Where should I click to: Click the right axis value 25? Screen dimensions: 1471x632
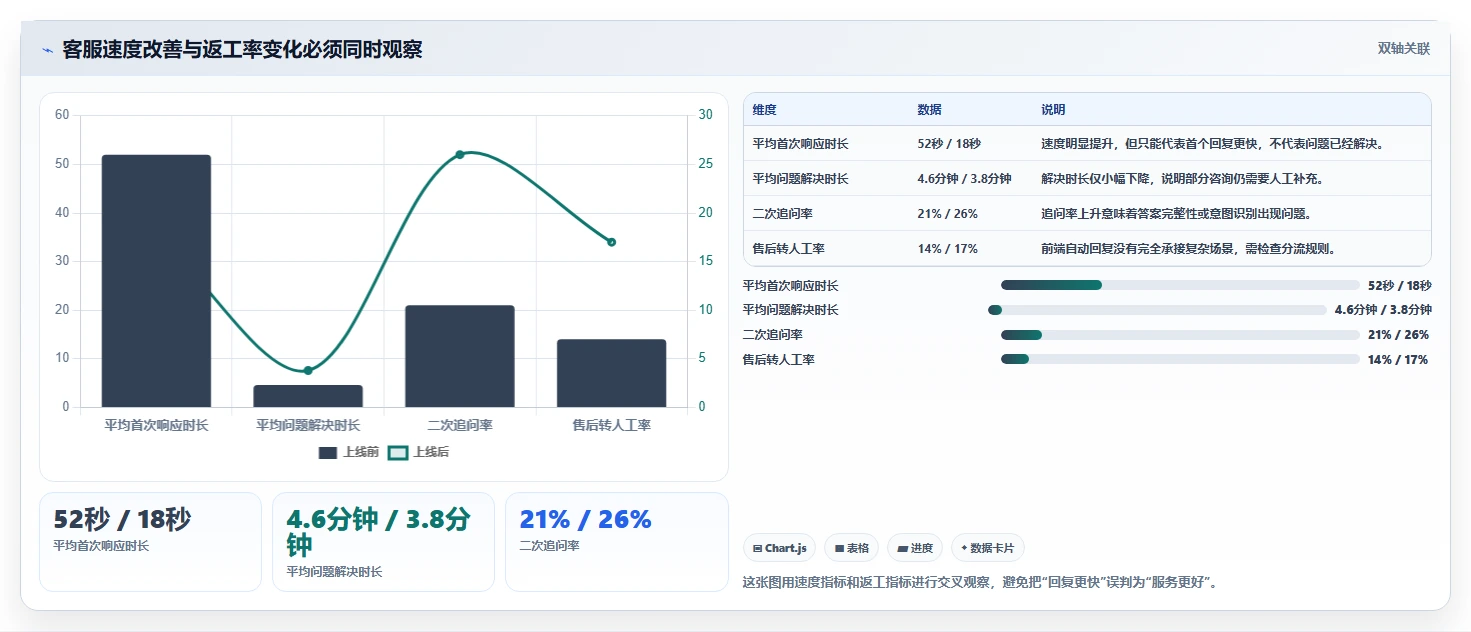click(705, 164)
